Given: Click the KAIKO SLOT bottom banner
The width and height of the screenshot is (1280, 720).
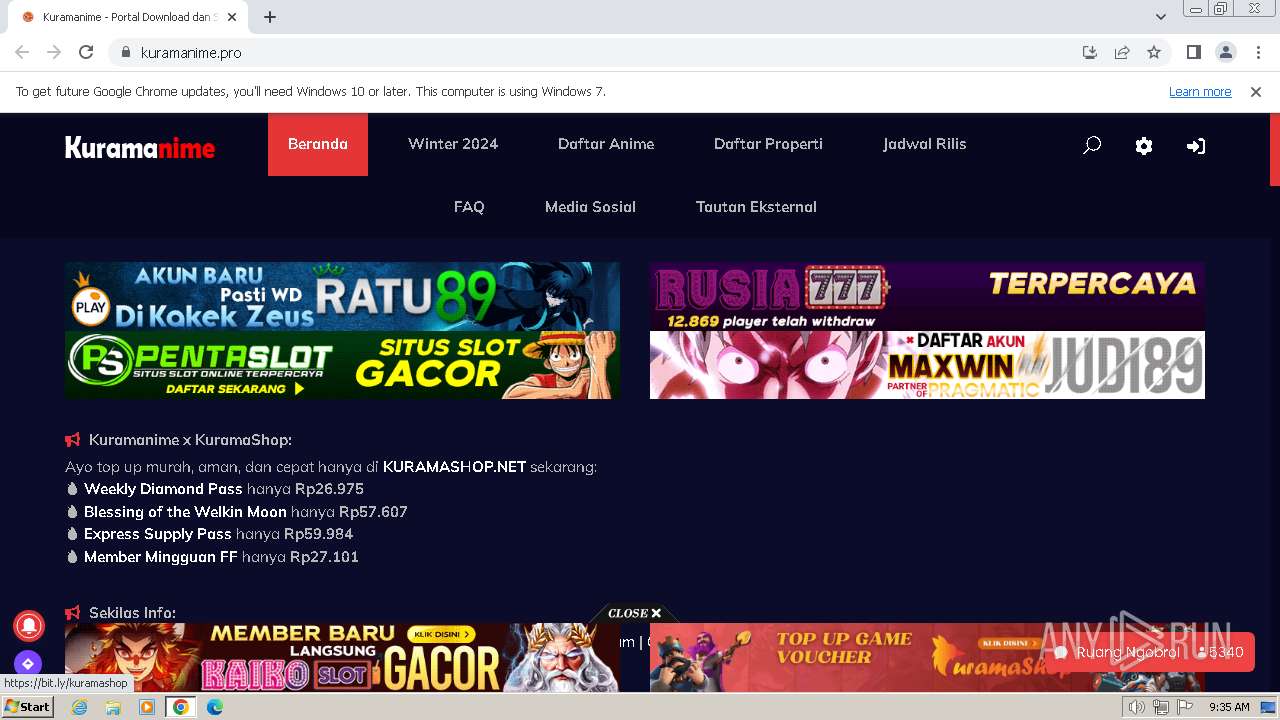Looking at the screenshot, I should 342,657.
